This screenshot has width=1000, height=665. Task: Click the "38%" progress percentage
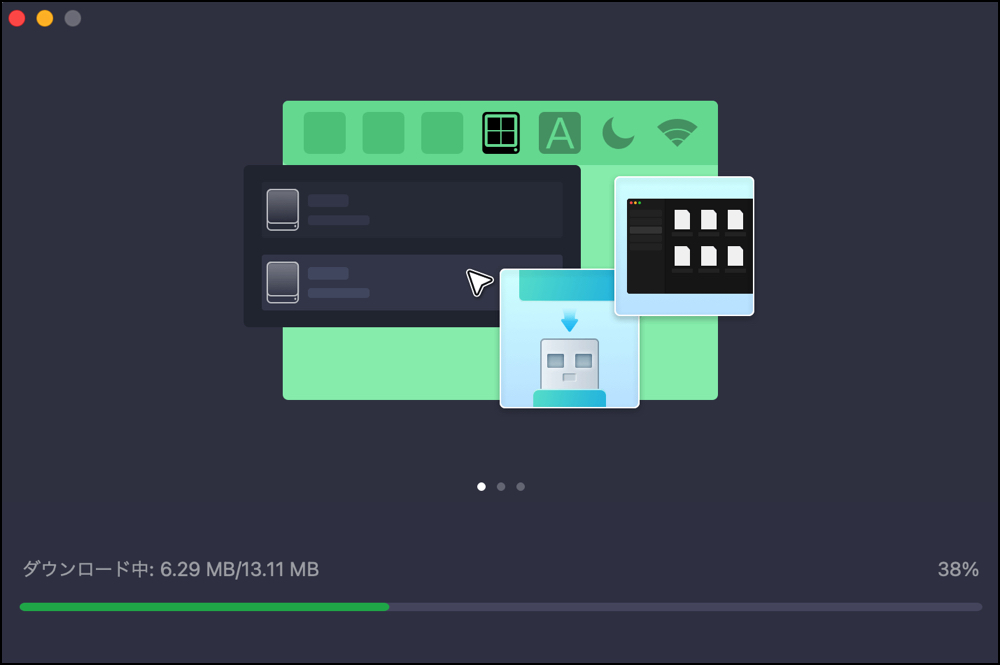pyautogui.click(x=958, y=569)
